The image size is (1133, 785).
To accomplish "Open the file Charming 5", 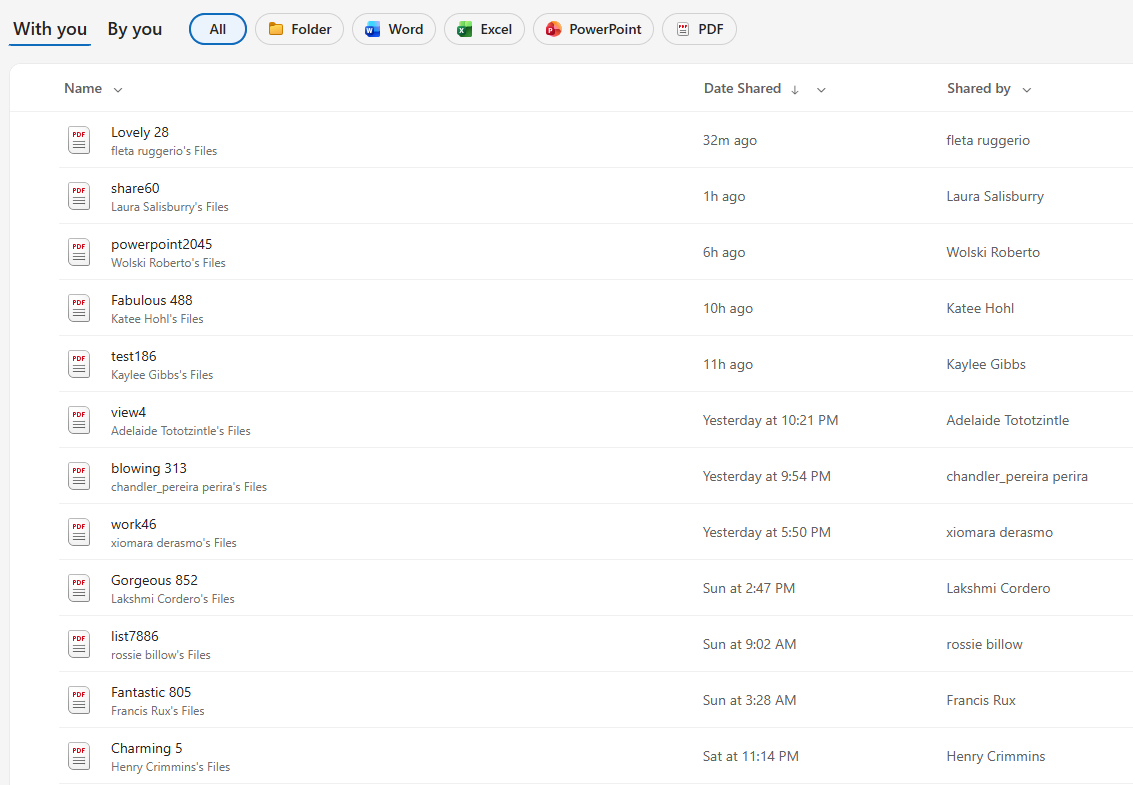I will pyautogui.click(x=147, y=748).
